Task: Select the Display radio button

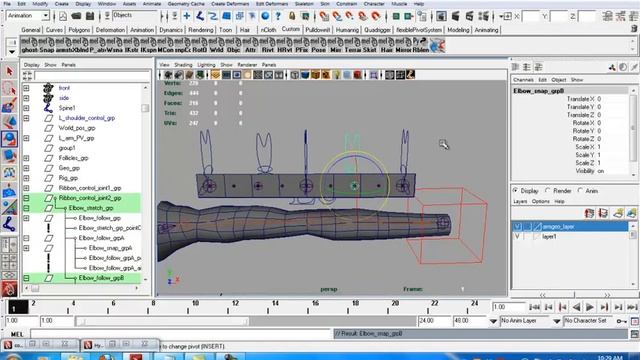Action: coord(516,191)
